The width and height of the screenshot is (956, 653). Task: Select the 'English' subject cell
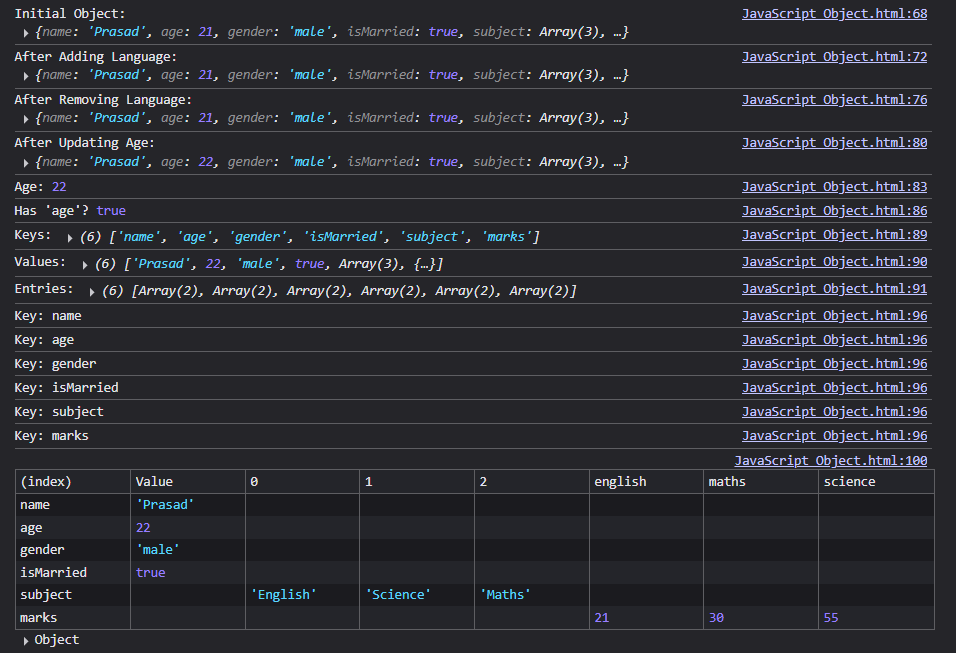coord(284,594)
